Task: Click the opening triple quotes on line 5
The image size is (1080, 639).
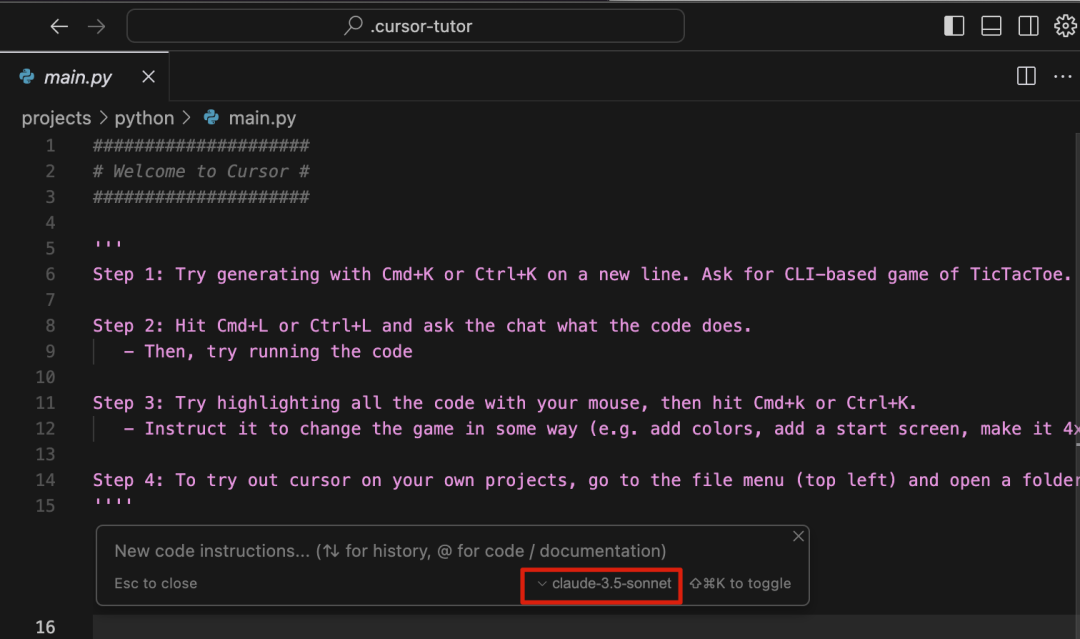Action: pyautogui.click(x=108, y=244)
